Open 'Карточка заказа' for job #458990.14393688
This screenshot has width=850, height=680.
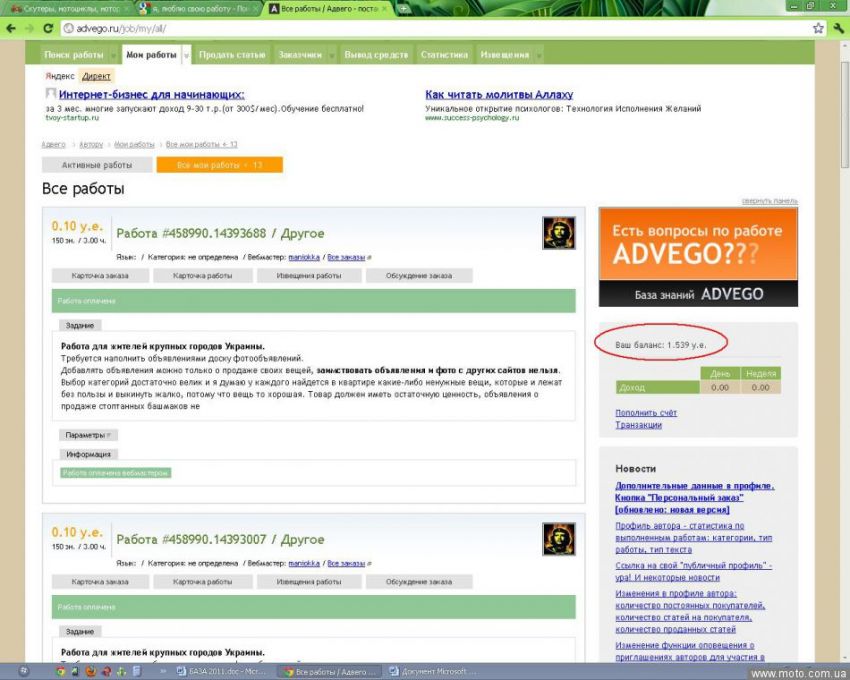tap(100, 275)
